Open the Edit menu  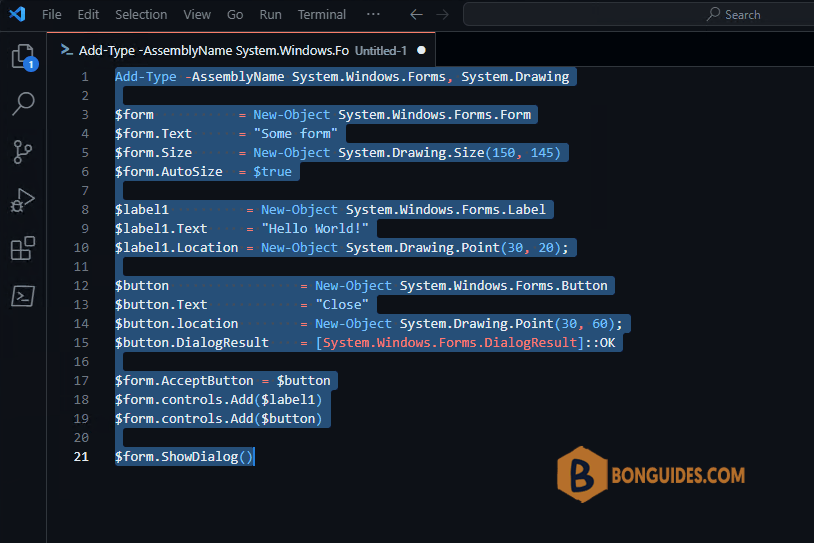tap(88, 15)
